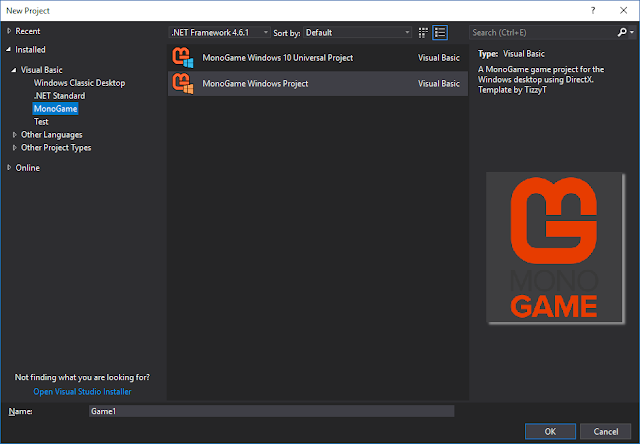Click Visual Basic label of Universal Project row
Viewport: 640px width, 444px height.
[439, 58]
